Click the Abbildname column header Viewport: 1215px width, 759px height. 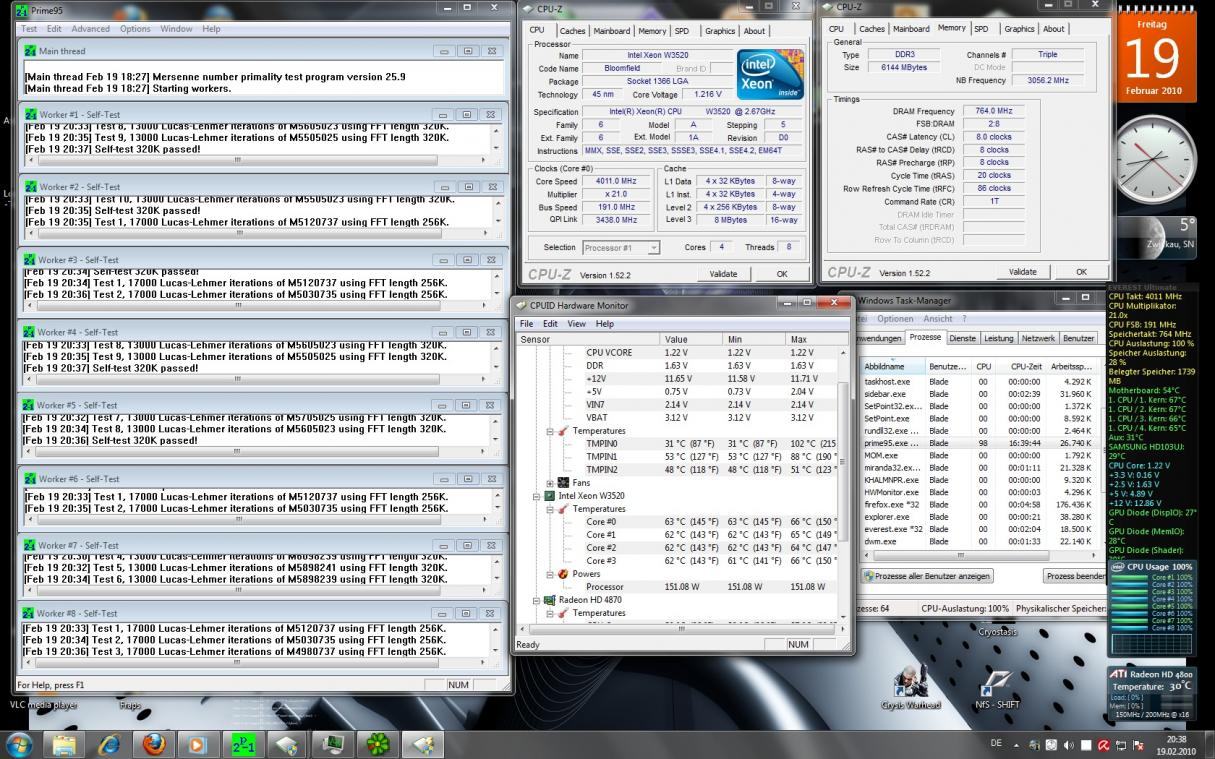tap(893, 367)
